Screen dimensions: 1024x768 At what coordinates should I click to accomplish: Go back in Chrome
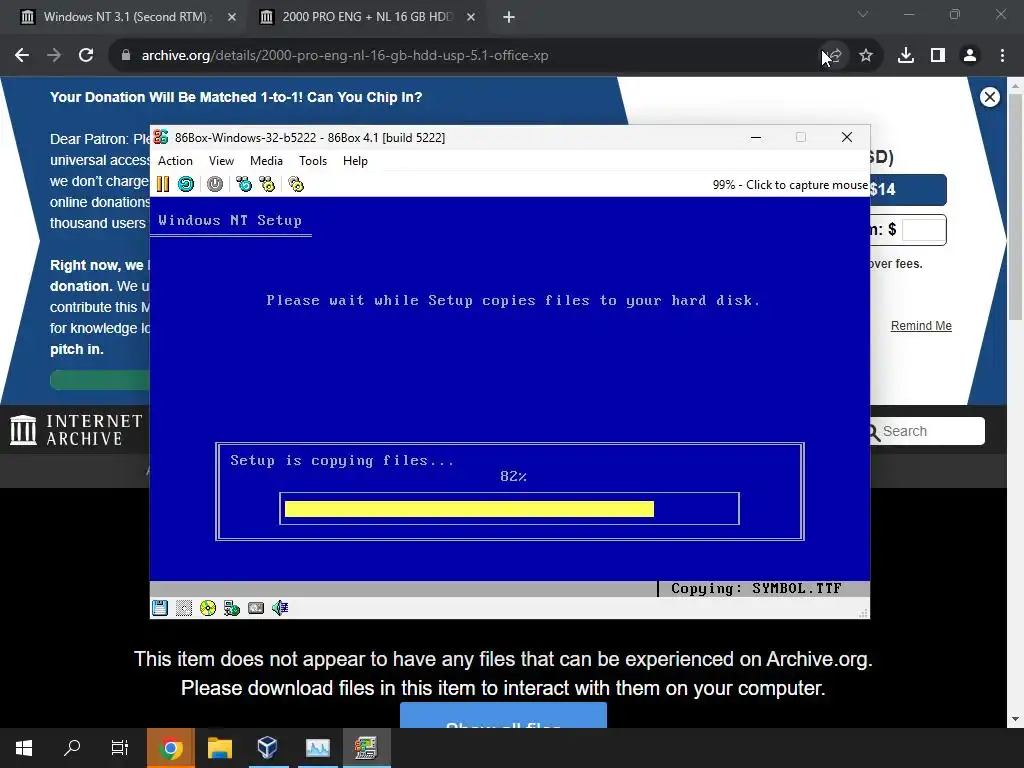tap(22, 56)
